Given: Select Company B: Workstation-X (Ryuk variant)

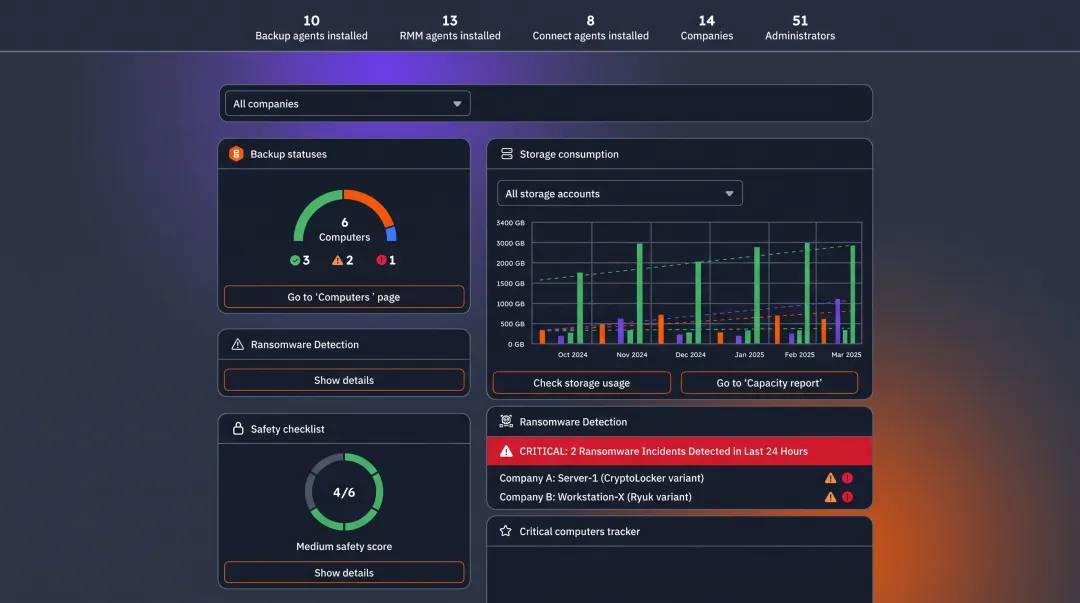Looking at the screenshot, I should coord(595,497).
